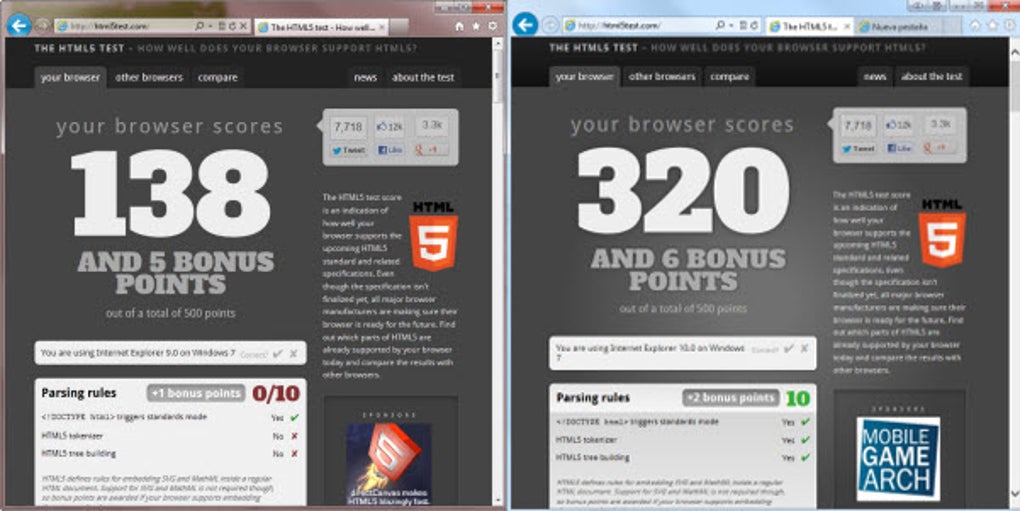
Task: Open 'compare' page tab in IE 9 window
Action: coord(218,77)
